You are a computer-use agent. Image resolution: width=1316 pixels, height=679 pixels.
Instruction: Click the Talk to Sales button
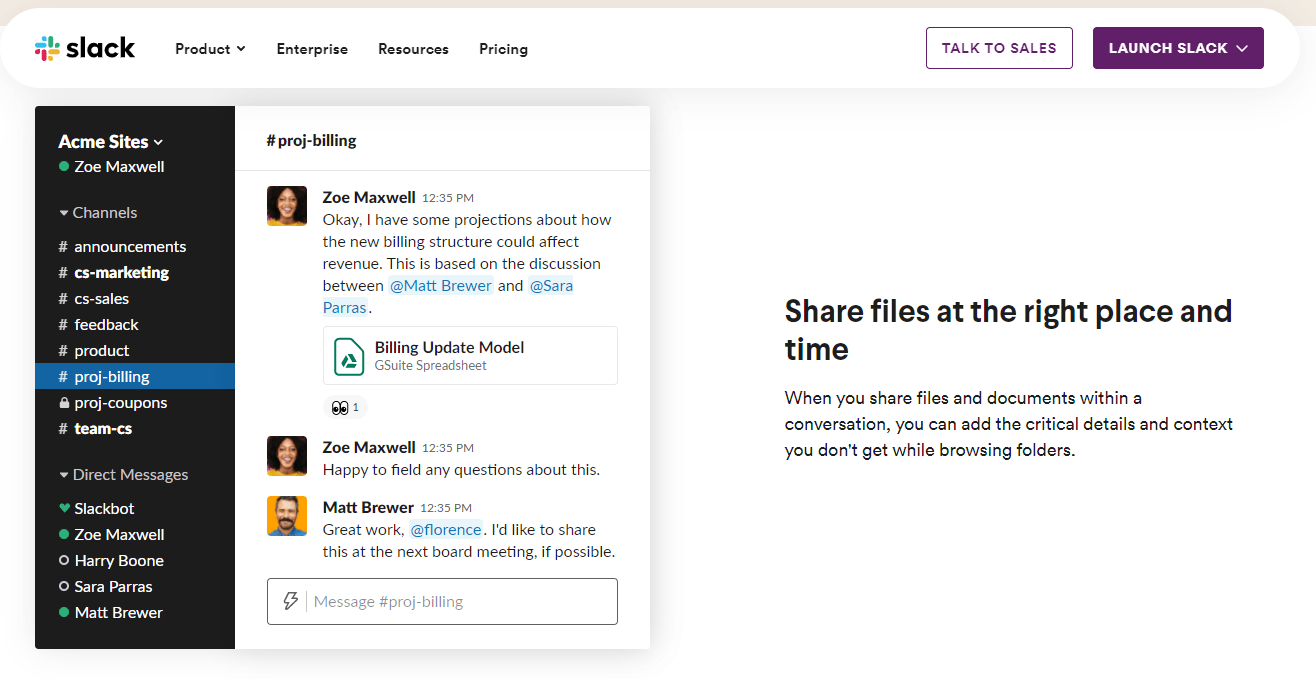999,48
